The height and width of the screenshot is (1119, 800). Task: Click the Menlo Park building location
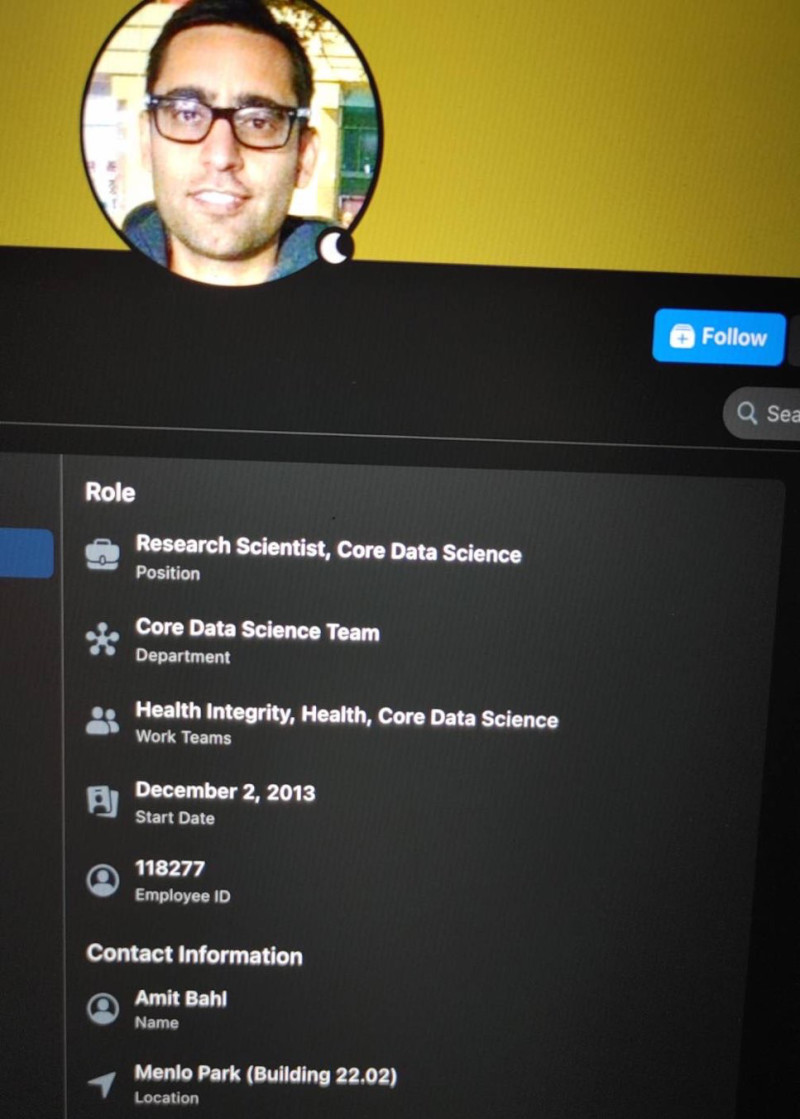click(x=265, y=1073)
